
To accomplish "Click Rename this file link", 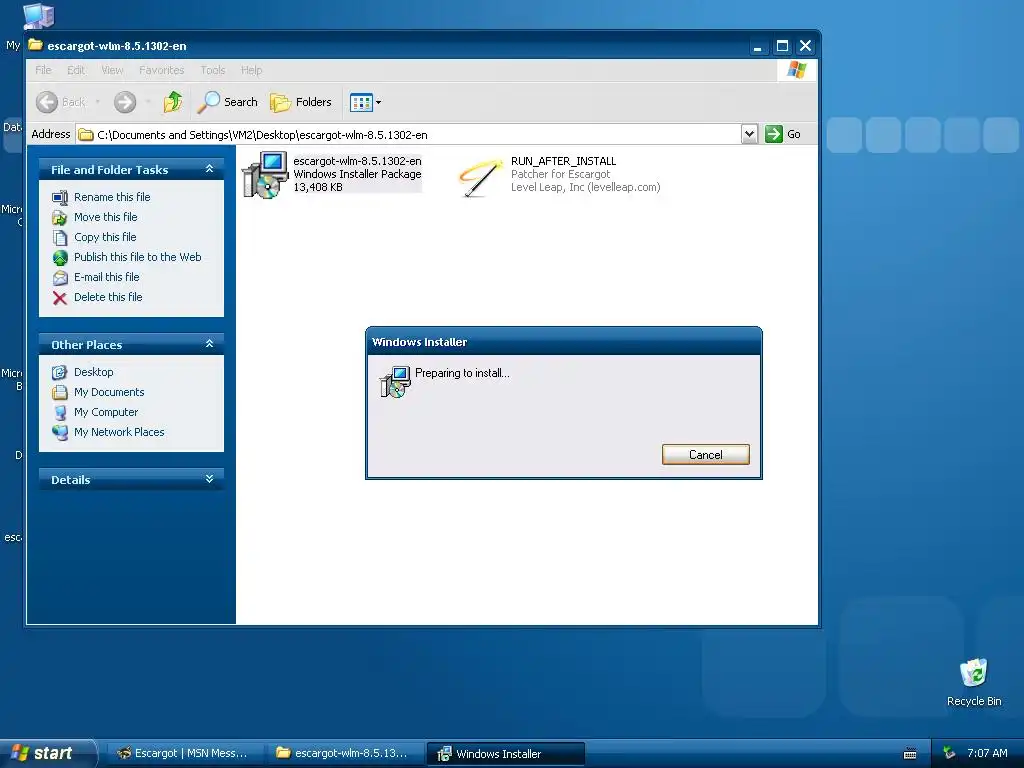I will point(112,197).
